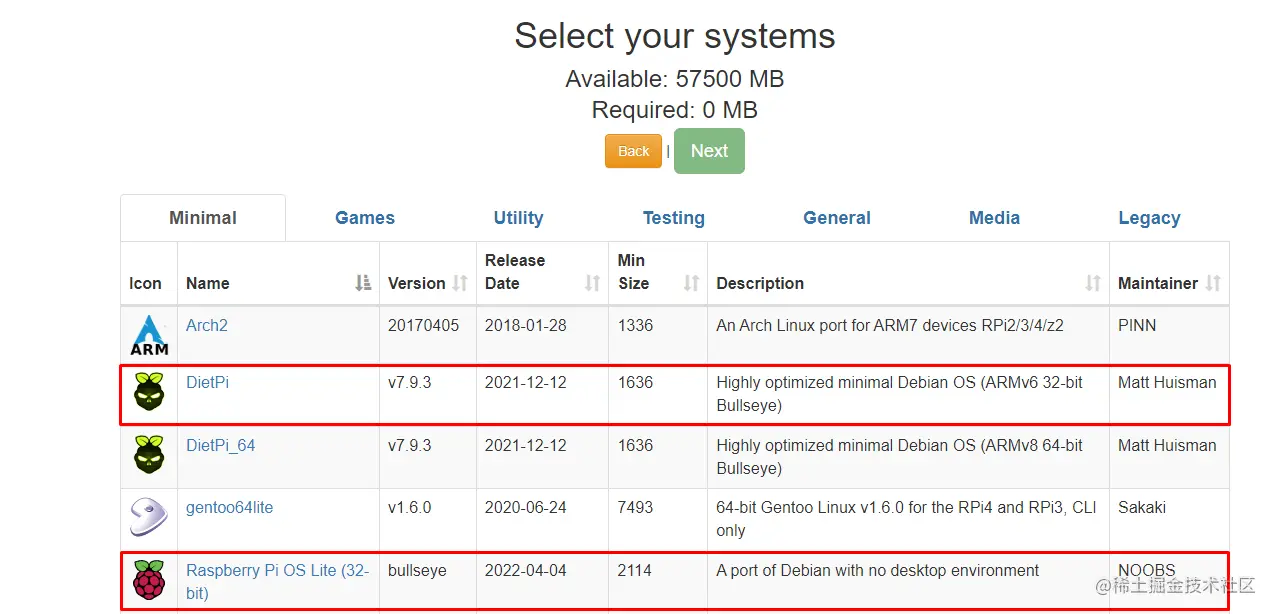Open the Minimal tab

point(203,218)
